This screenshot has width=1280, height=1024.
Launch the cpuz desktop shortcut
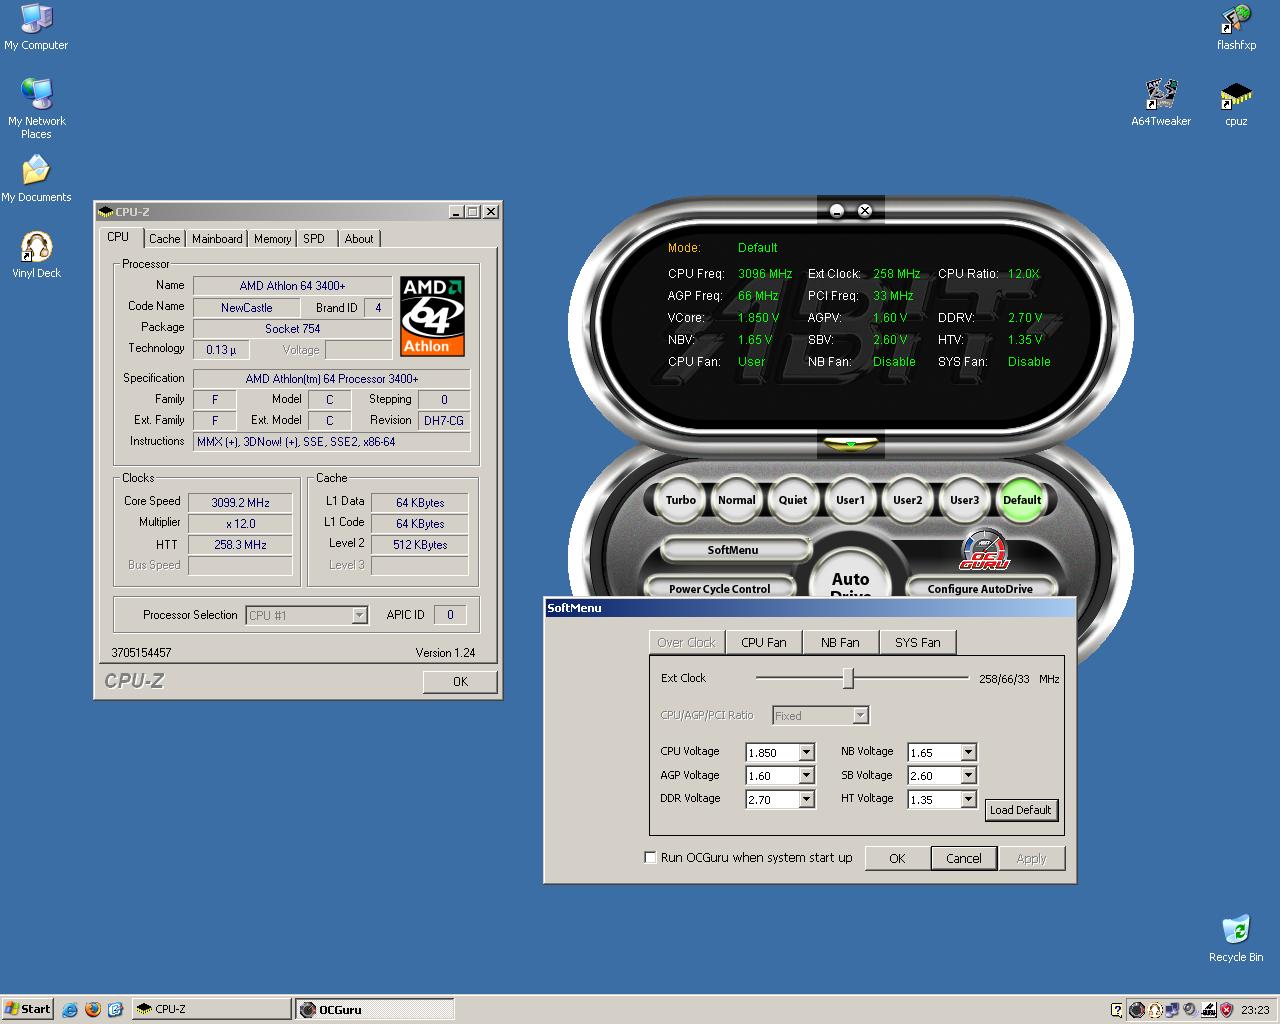point(1236,103)
